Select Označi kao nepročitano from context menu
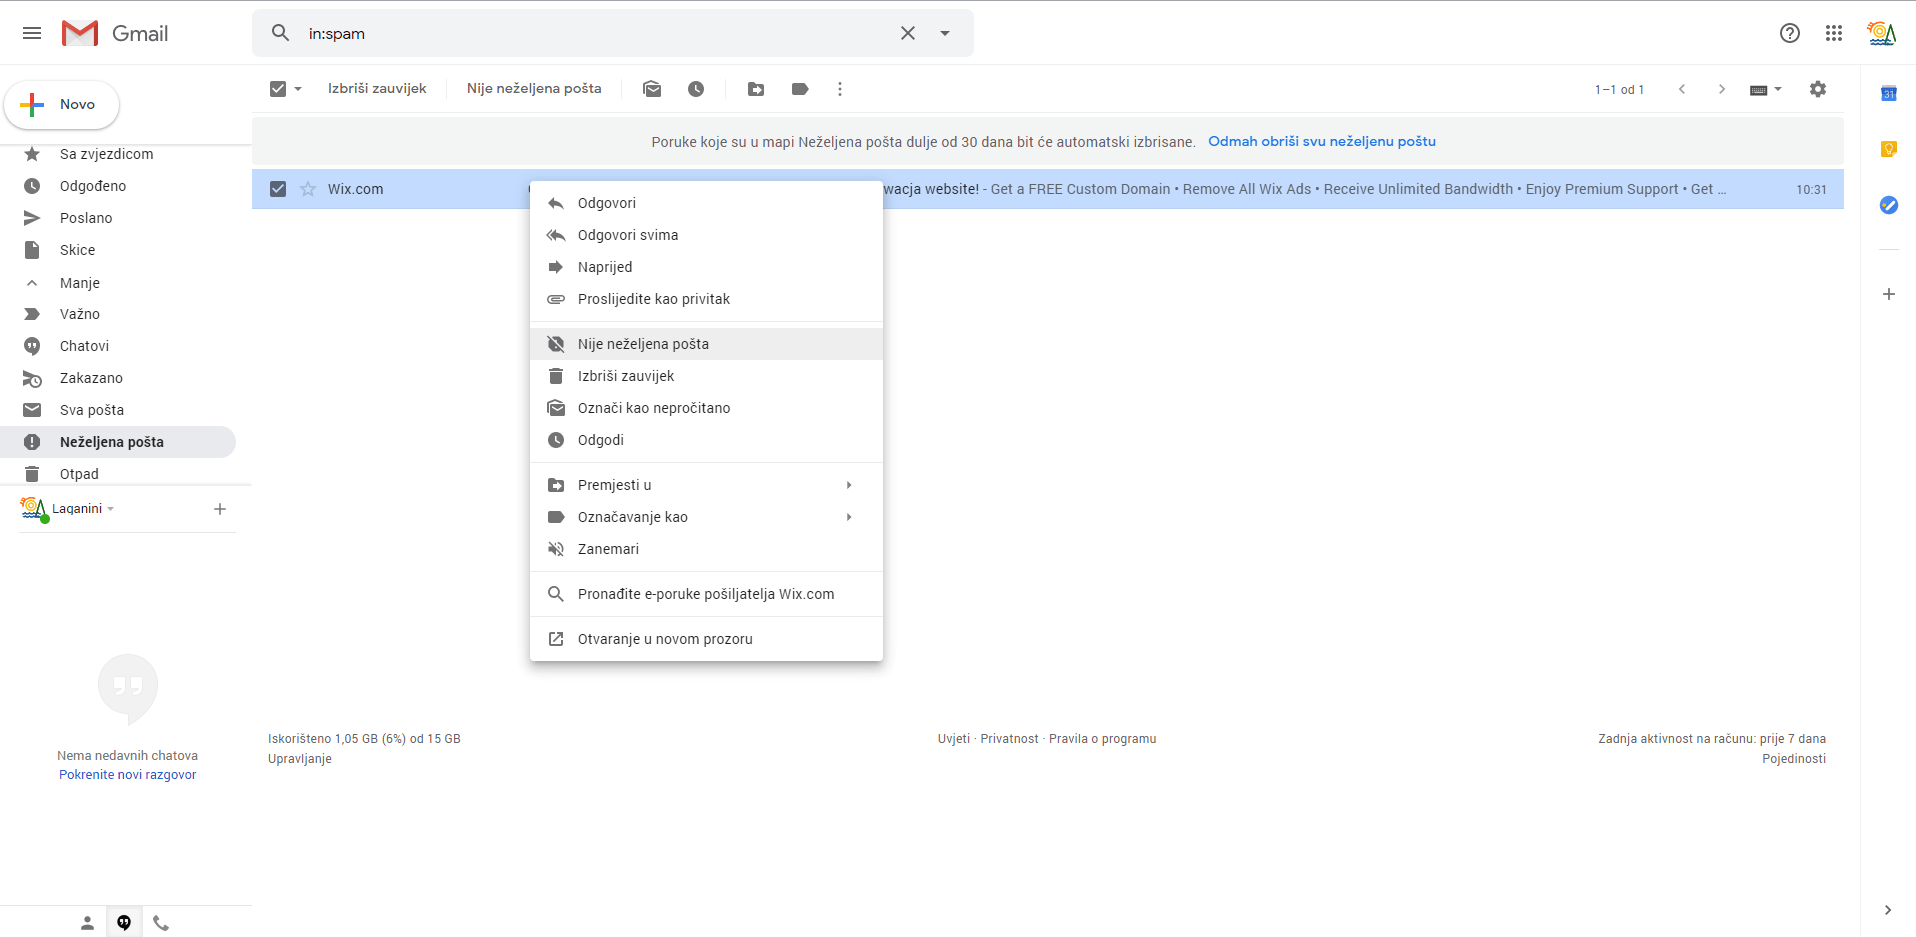Image resolution: width=1916 pixels, height=937 pixels. click(x=653, y=408)
